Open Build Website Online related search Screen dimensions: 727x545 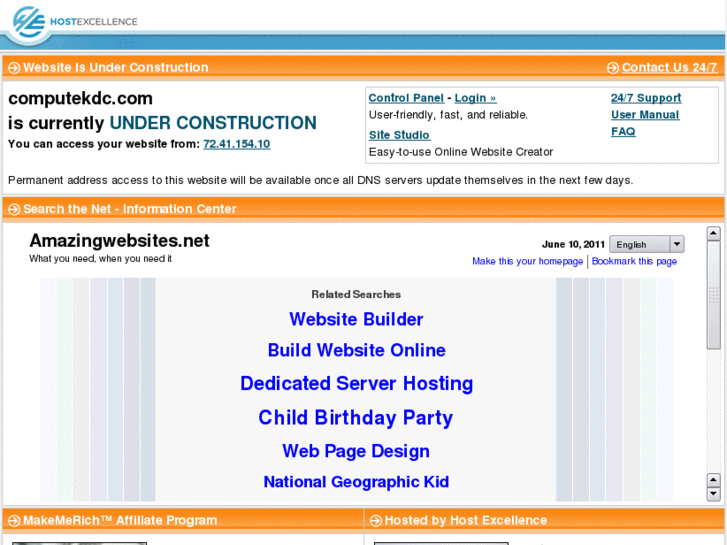coord(357,350)
